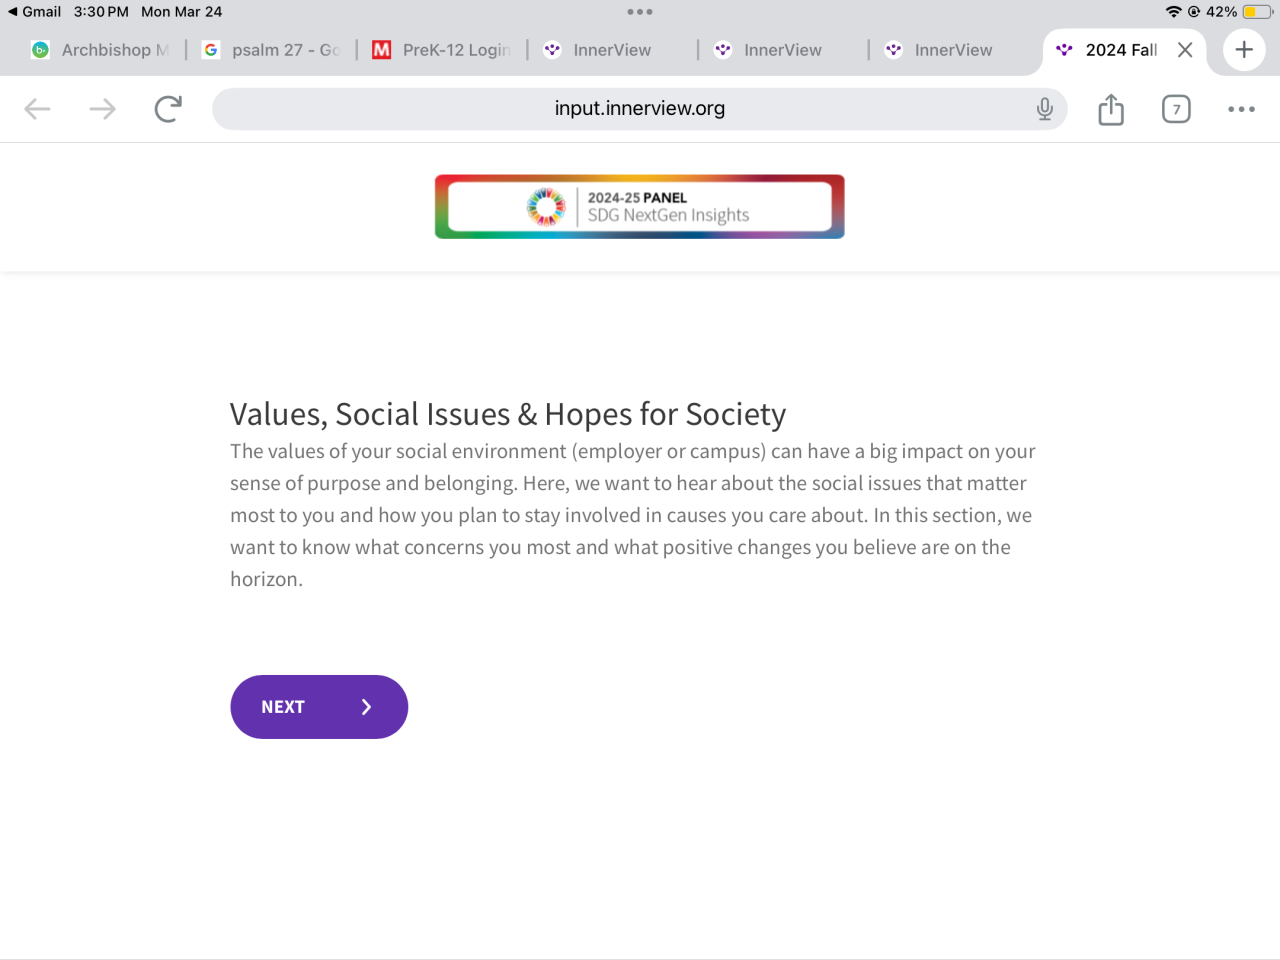Show all open tabs overview
Viewport: 1280px width, 960px height.
tap(1176, 109)
